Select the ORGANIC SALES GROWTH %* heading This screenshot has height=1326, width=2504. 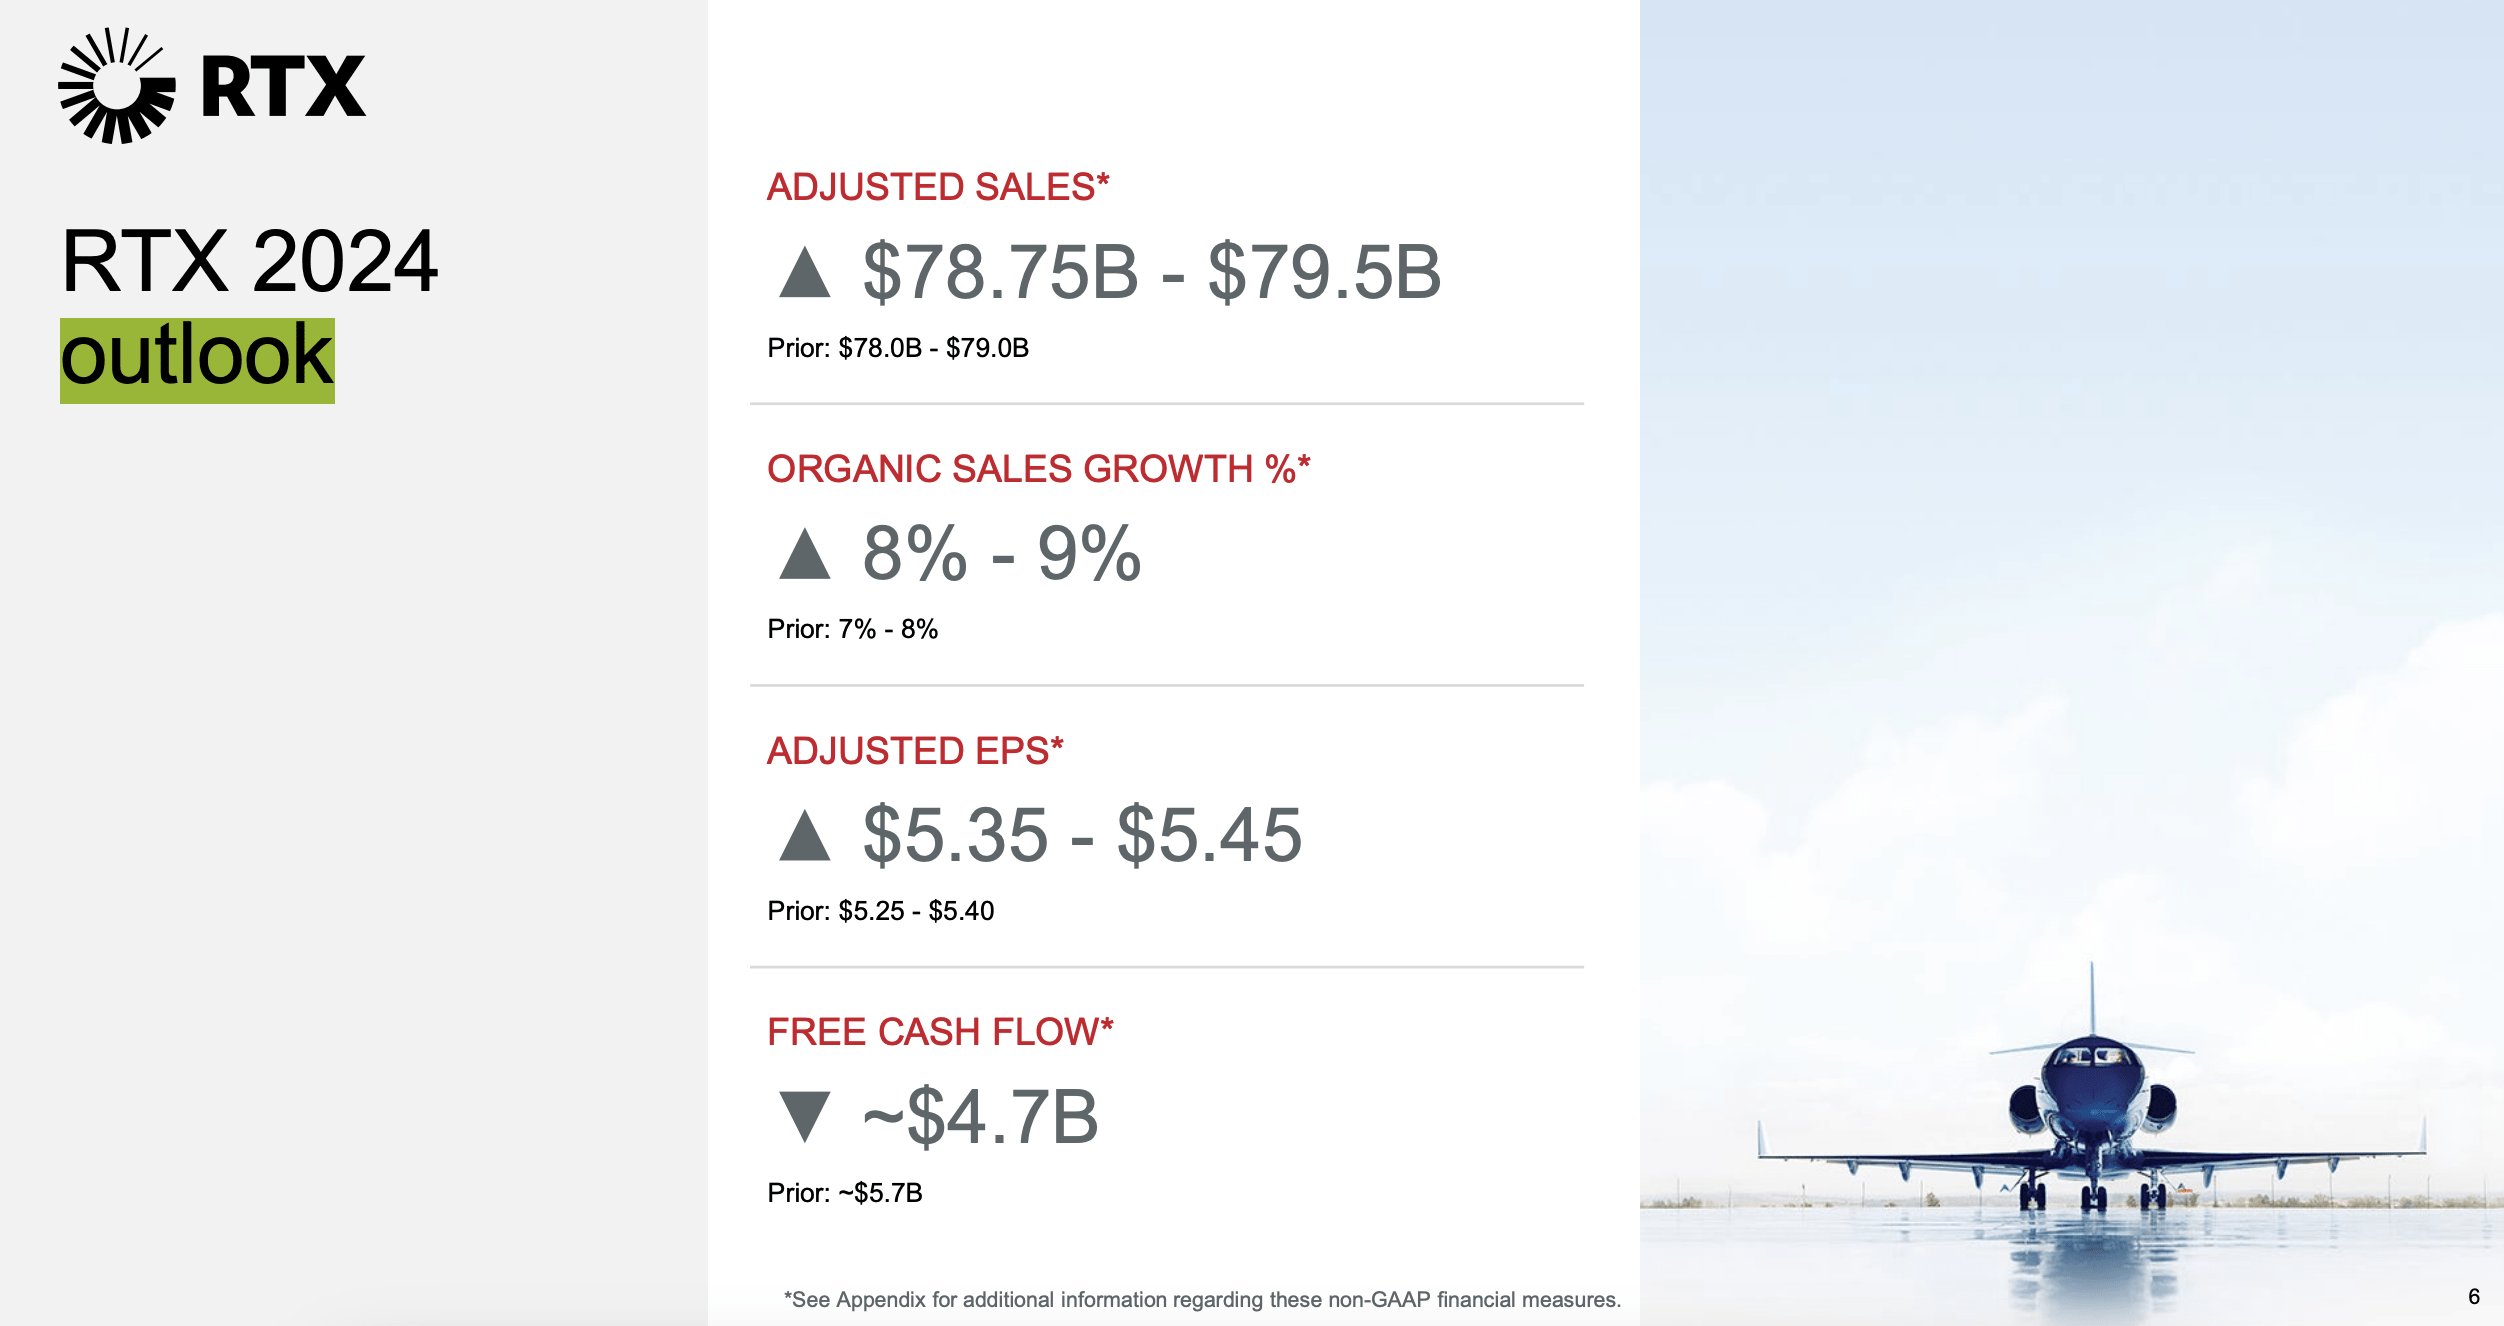1038,469
